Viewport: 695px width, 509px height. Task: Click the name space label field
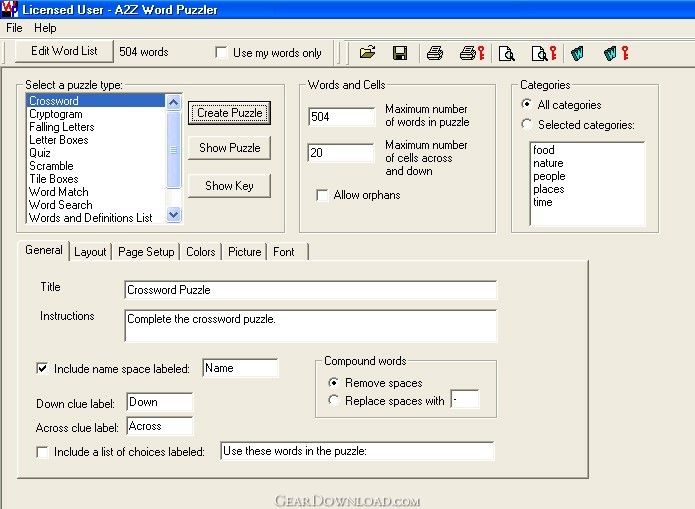pos(240,368)
